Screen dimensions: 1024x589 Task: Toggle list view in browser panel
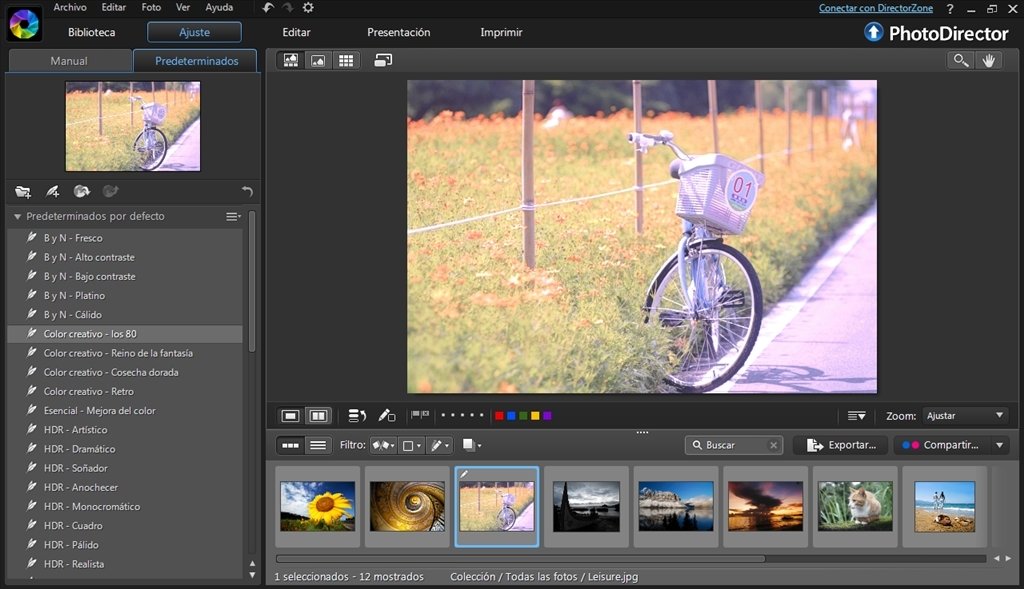tap(318, 445)
